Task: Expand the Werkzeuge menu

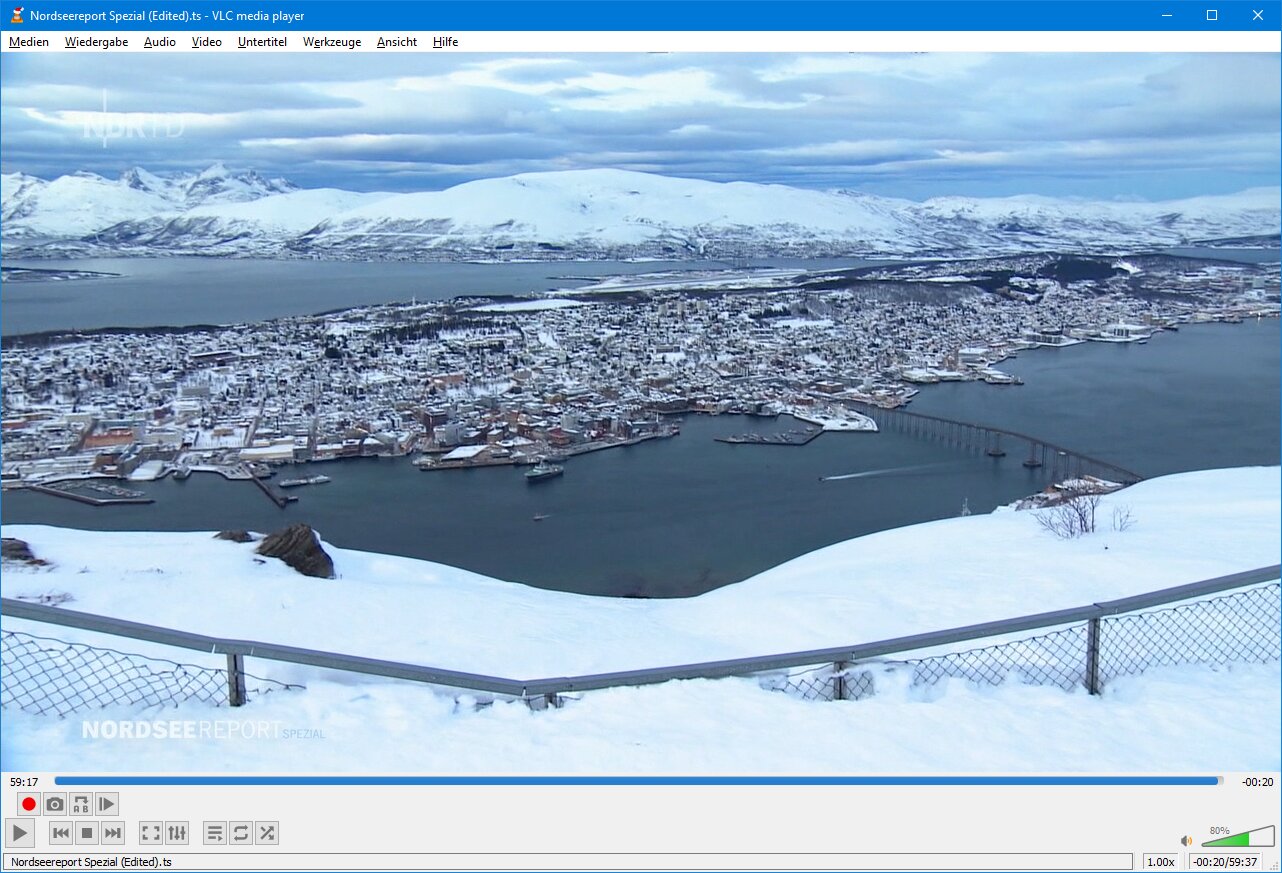Action: pyautogui.click(x=332, y=42)
